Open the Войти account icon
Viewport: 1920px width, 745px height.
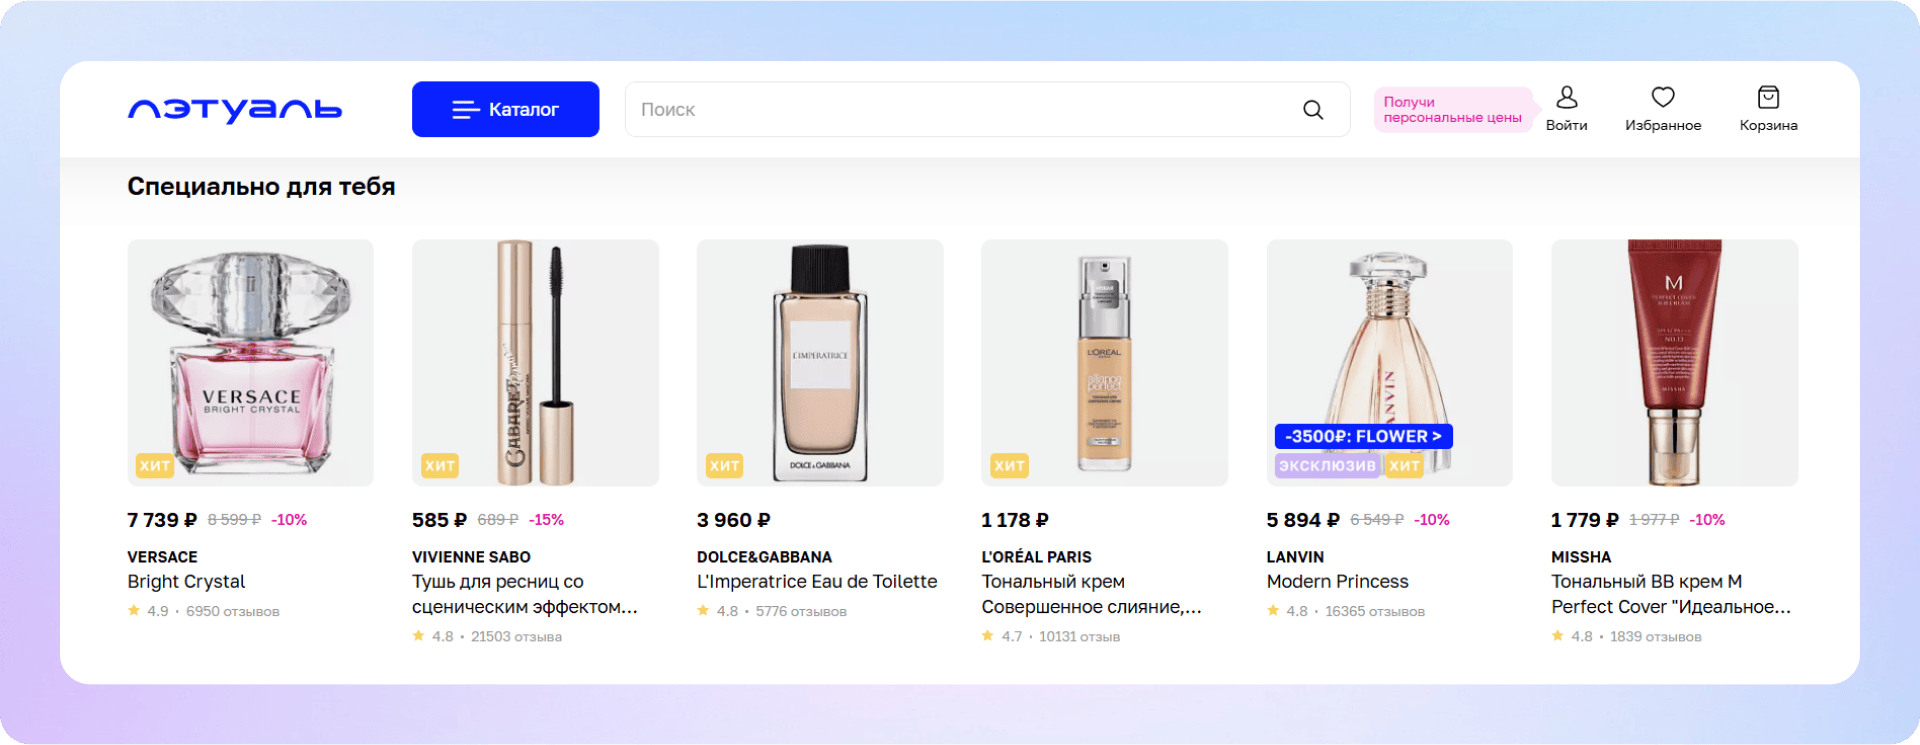[1566, 98]
